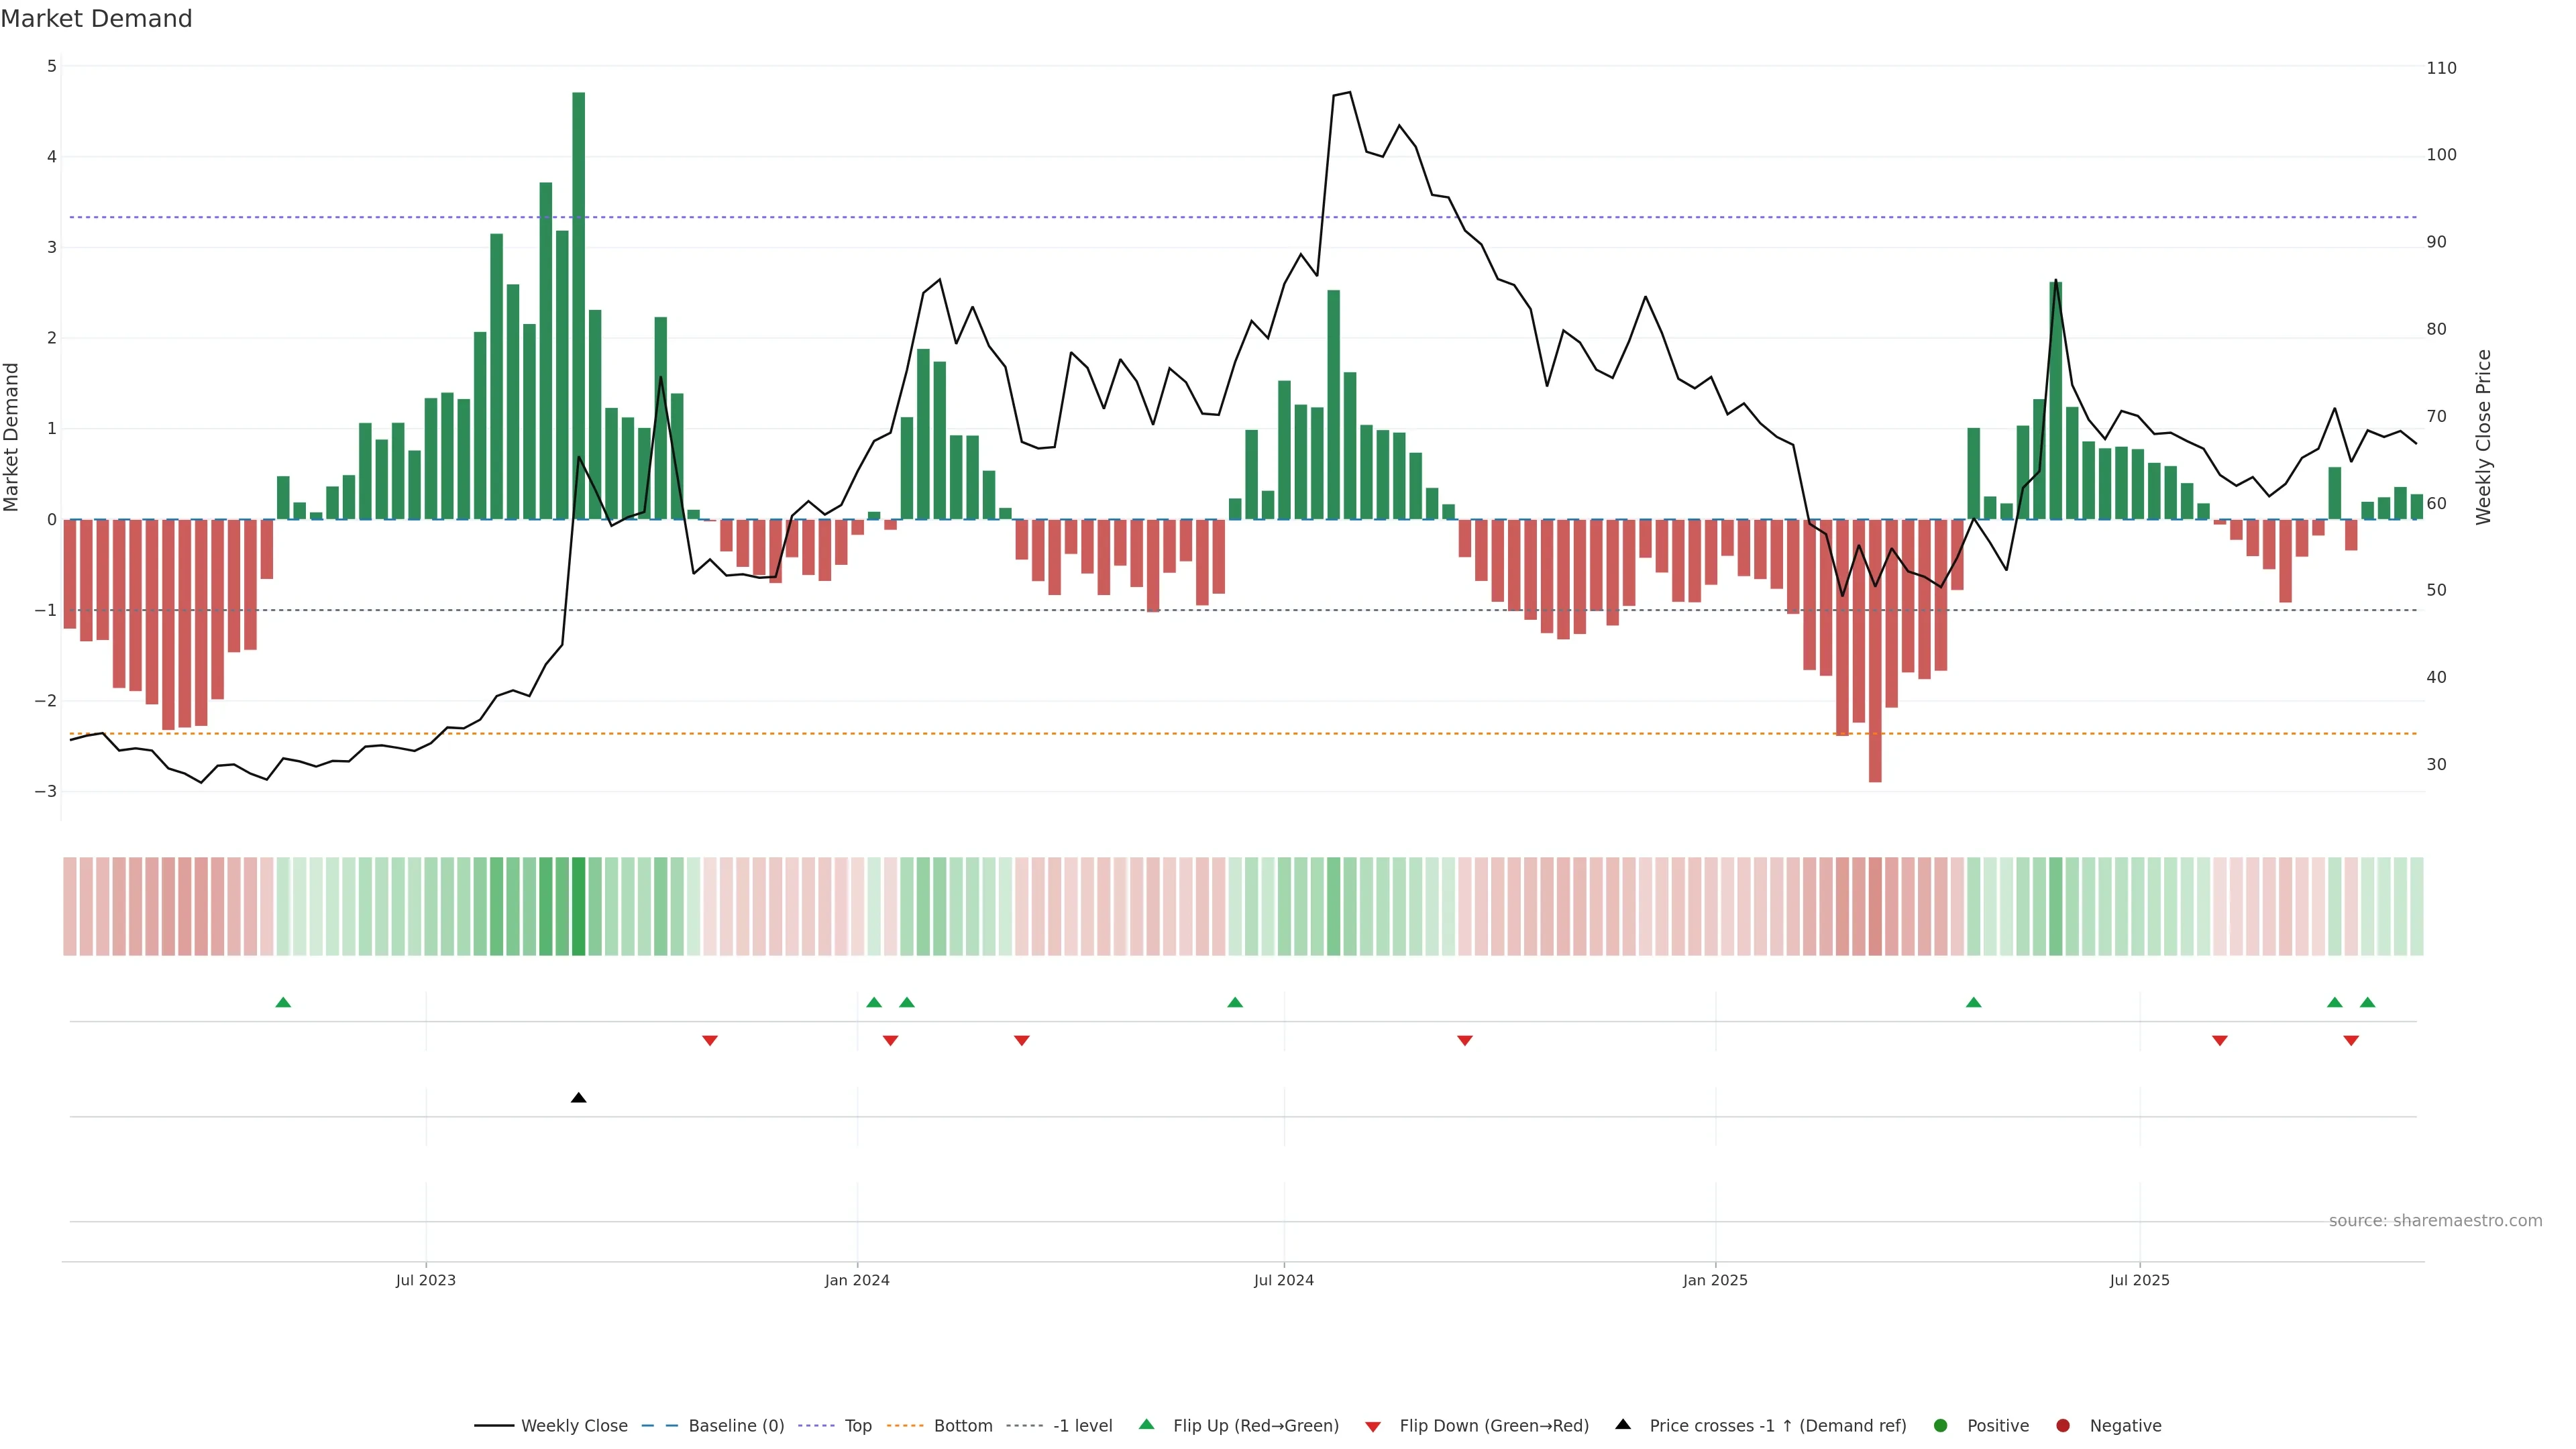This screenshot has height=1449, width=2576.
Task: Click the red Negative legend dot
Action: click(2063, 1426)
